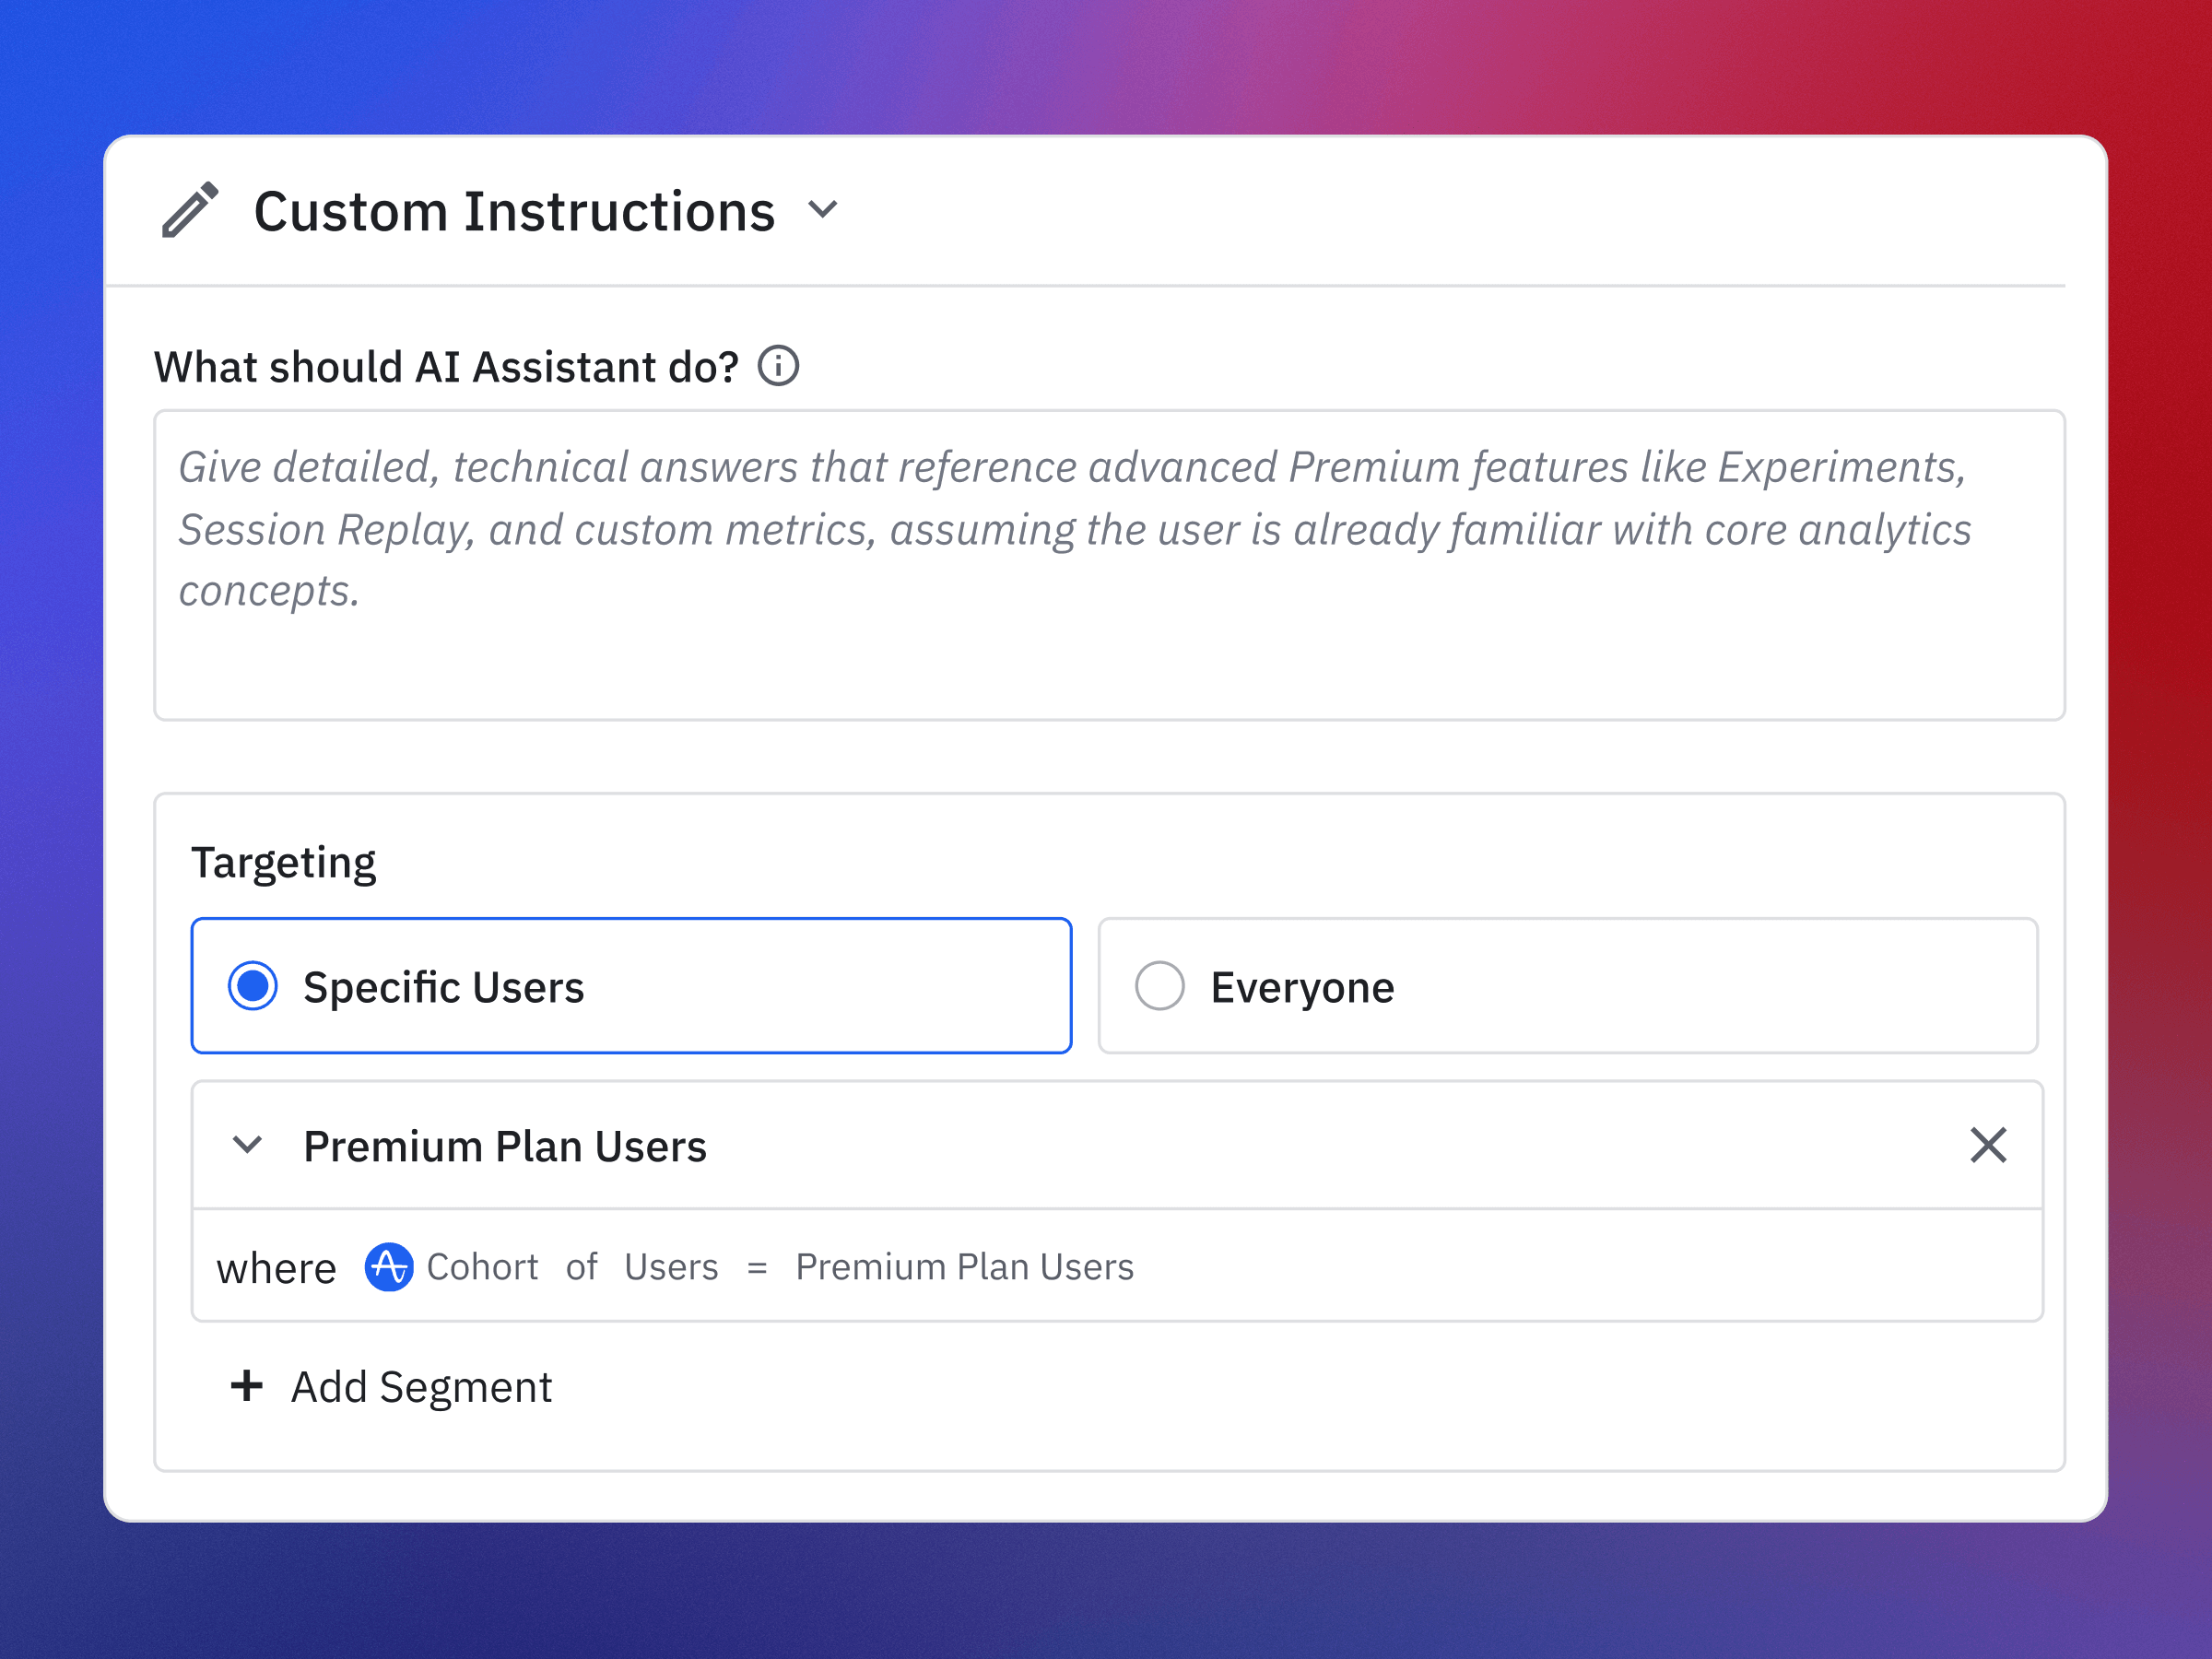
Task: Collapse the Premium Plan Users segment chevron
Action: click(247, 1145)
